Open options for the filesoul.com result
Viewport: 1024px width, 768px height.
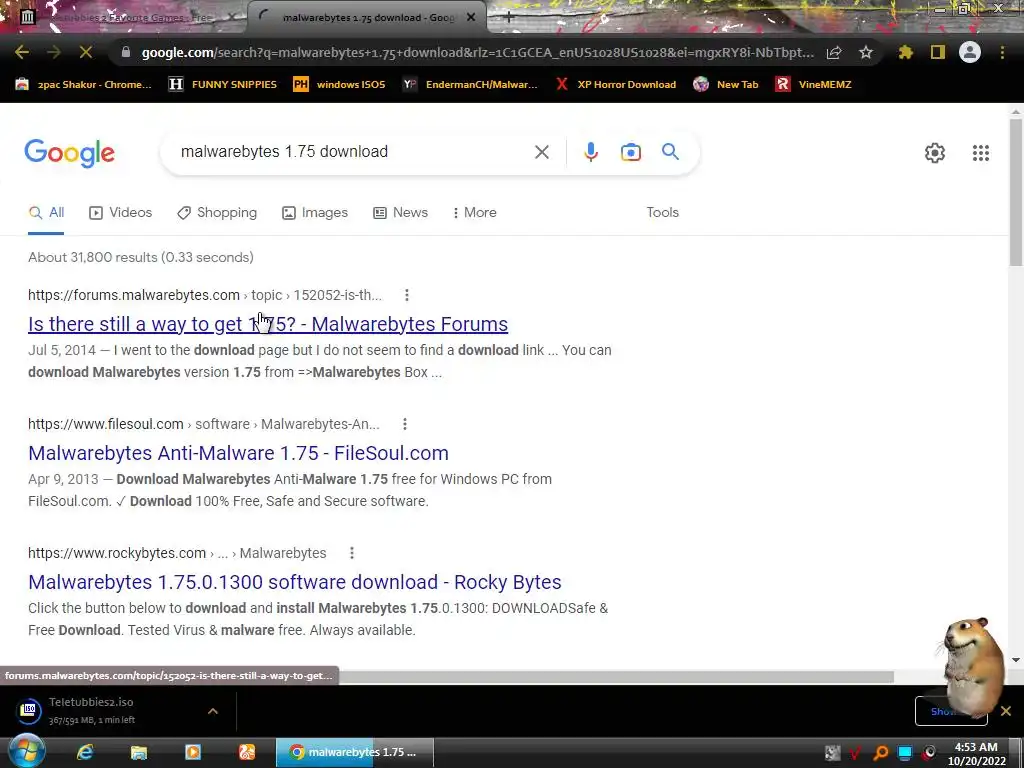tap(405, 424)
